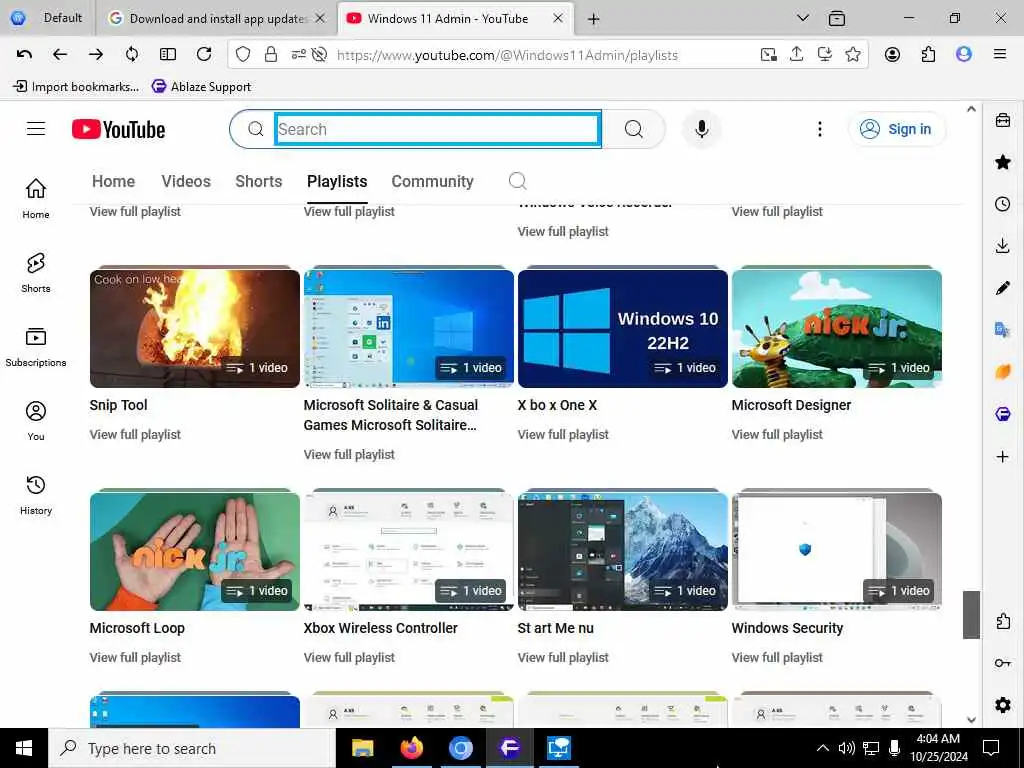Toggle the tracking protection shield icon
The image size is (1024, 768).
243,55
